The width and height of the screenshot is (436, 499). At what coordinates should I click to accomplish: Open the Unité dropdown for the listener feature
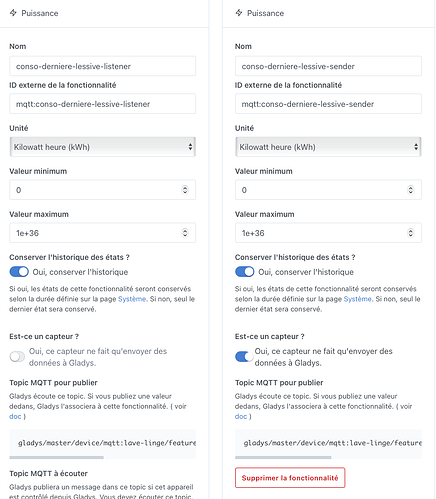102,147
